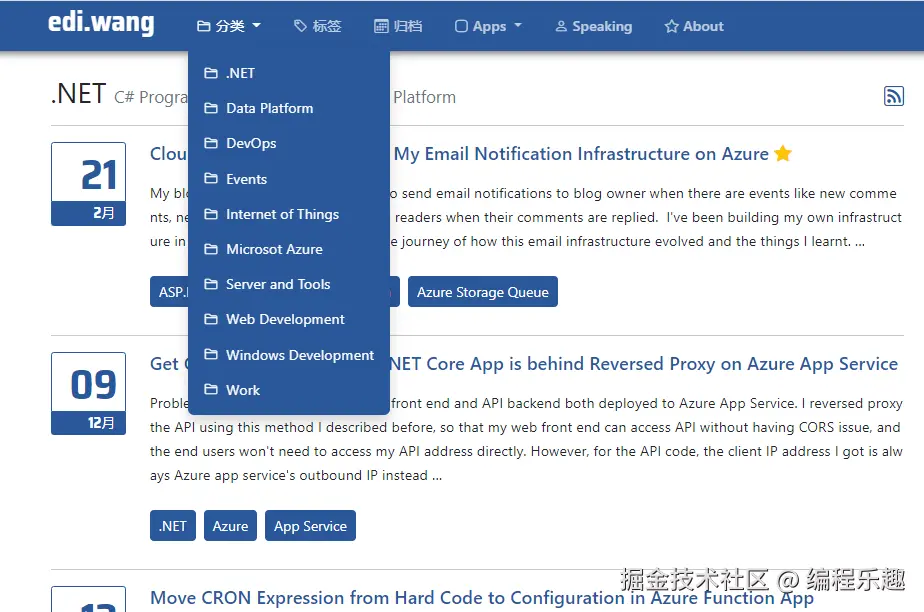
Task: Click the person icon beside Speaking
Action: coord(561,27)
